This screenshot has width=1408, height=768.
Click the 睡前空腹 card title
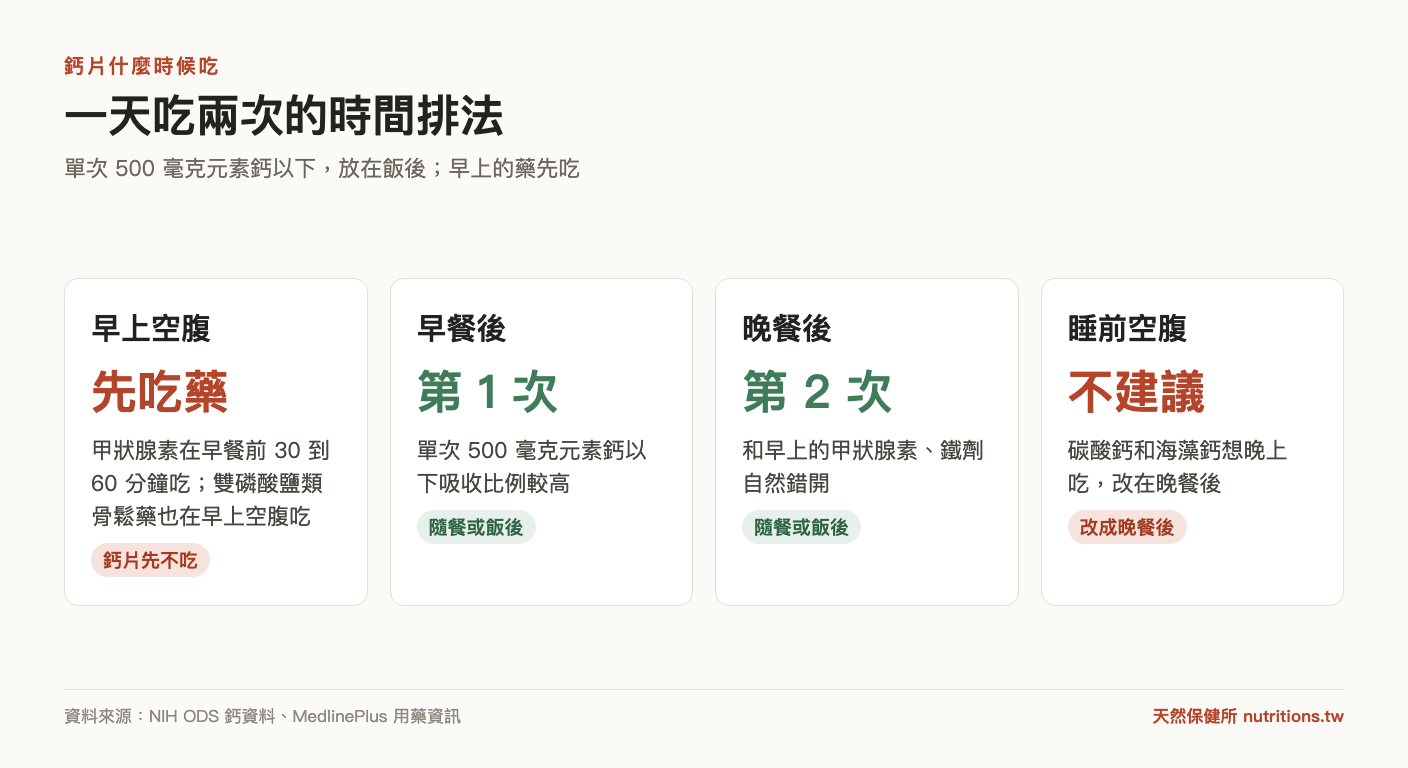1127,329
